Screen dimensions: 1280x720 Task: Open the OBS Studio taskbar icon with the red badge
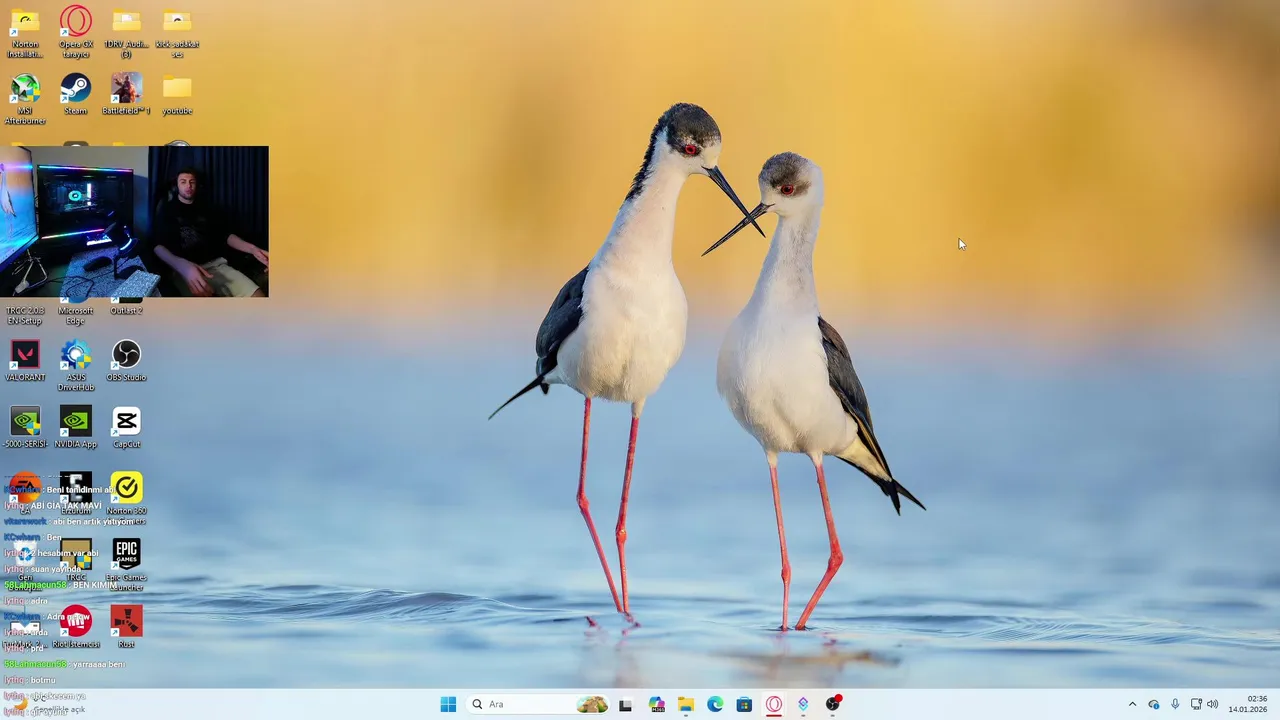(x=833, y=704)
